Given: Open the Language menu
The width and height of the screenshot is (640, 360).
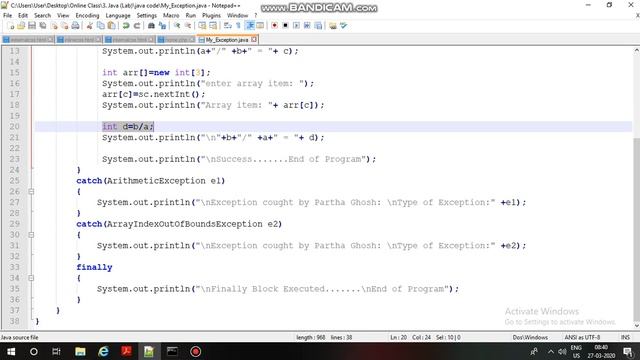Looking at the screenshot, I should [x=118, y=16].
